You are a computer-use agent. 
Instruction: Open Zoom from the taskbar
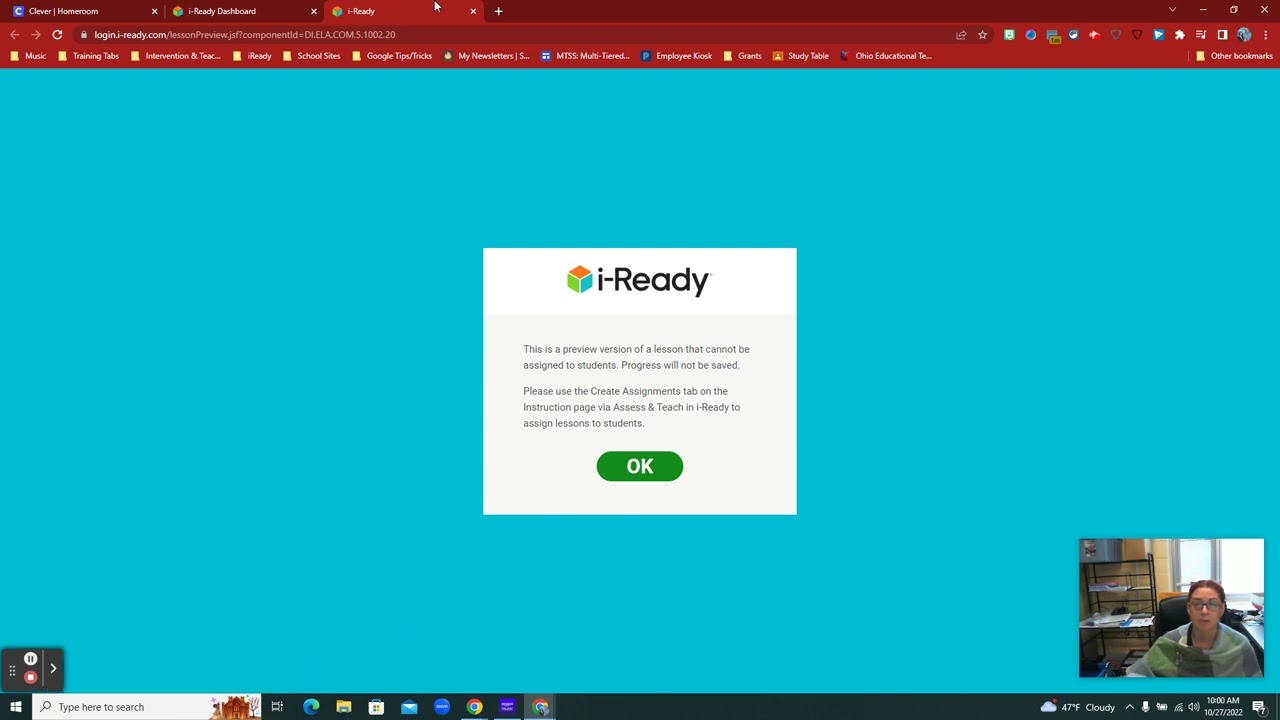click(442, 707)
